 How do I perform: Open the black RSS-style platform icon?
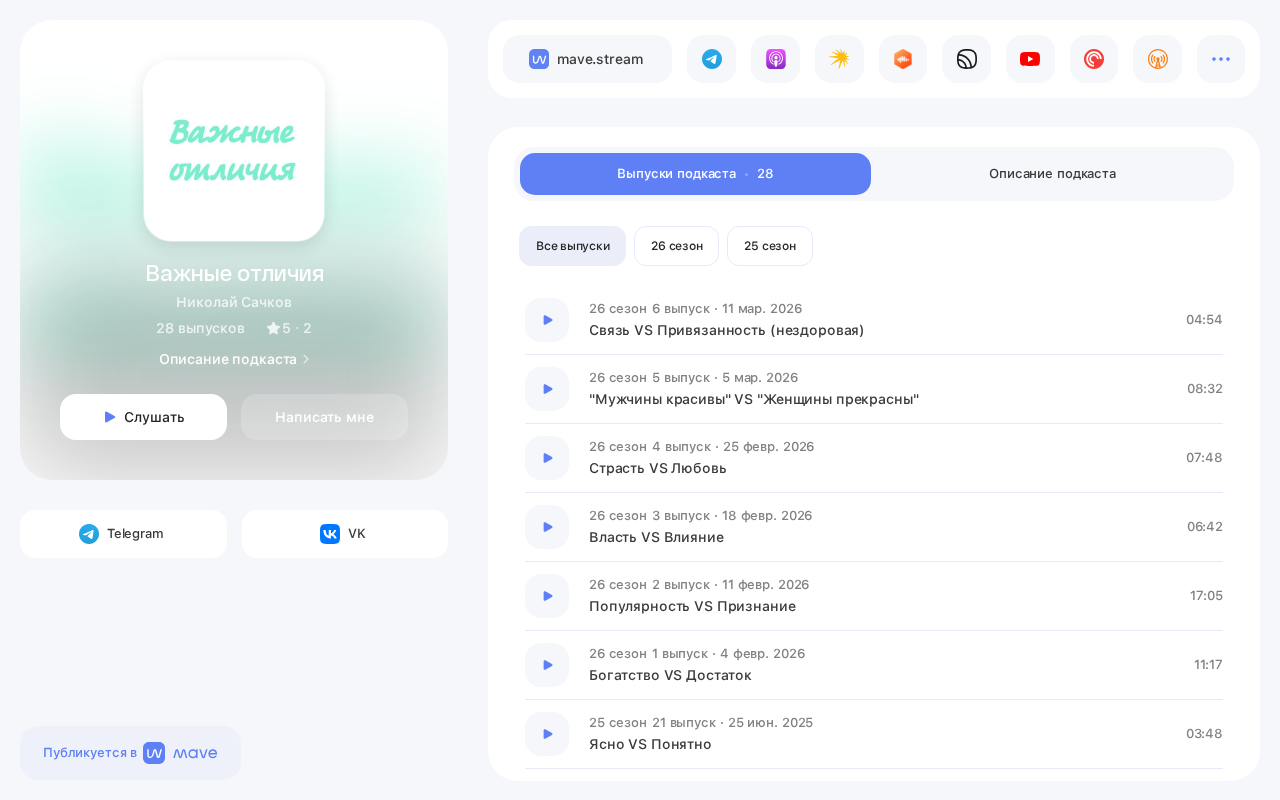click(966, 59)
